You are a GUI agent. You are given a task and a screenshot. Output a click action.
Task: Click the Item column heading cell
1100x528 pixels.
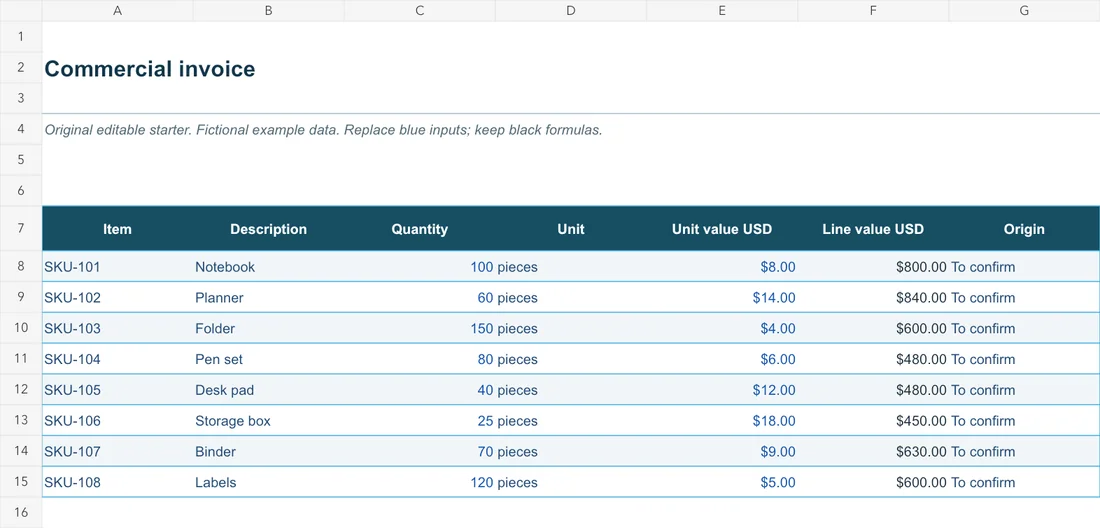(x=117, y=229)
